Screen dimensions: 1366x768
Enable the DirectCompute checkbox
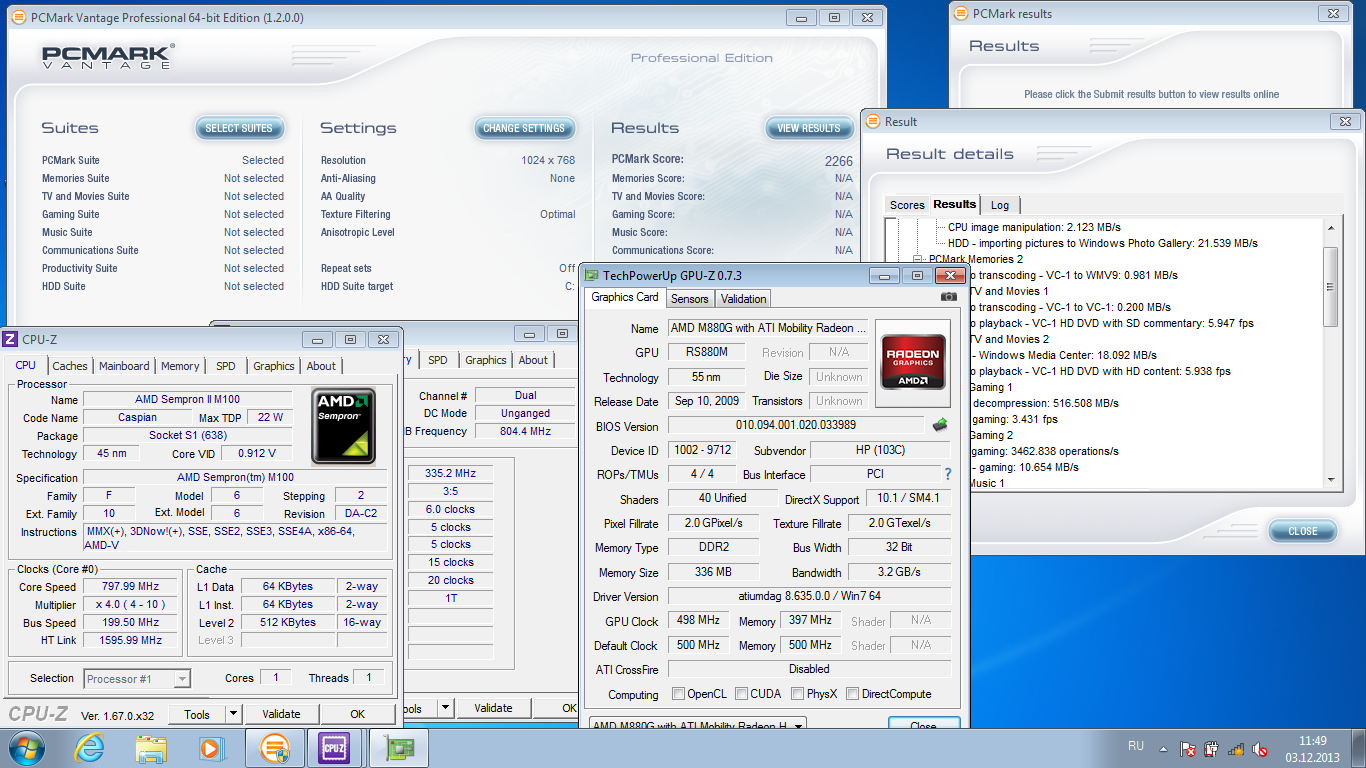tap(853, 694)
